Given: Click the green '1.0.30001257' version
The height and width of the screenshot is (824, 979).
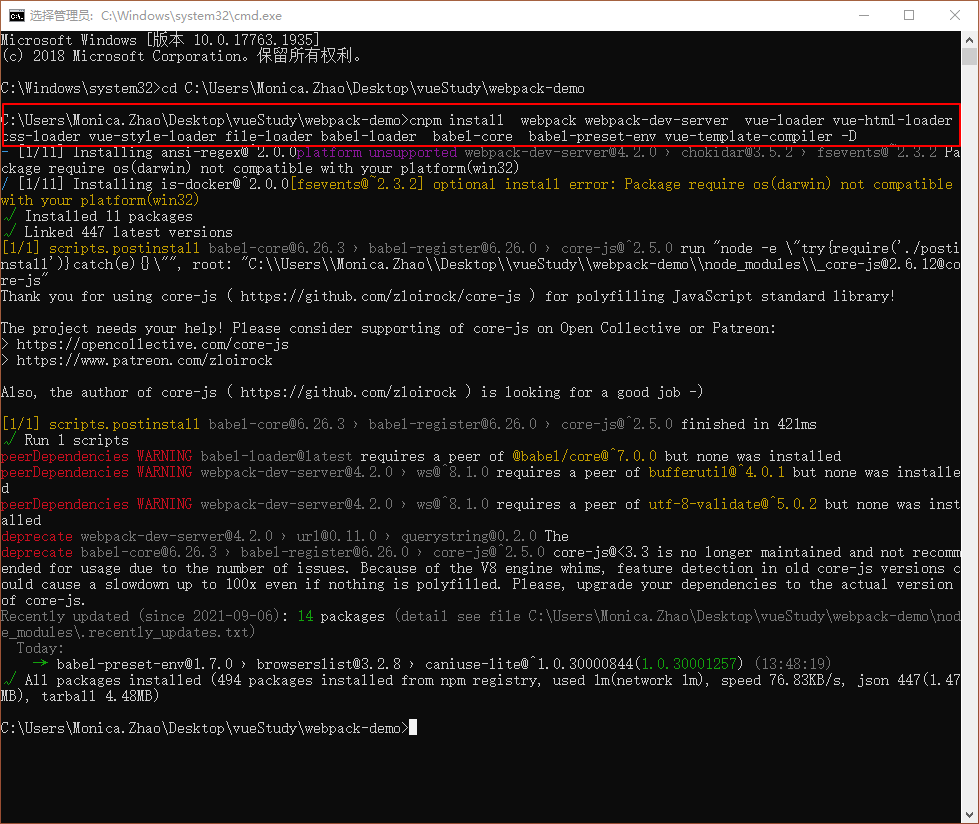Looking at the screenshot, I should pos(689,664).
